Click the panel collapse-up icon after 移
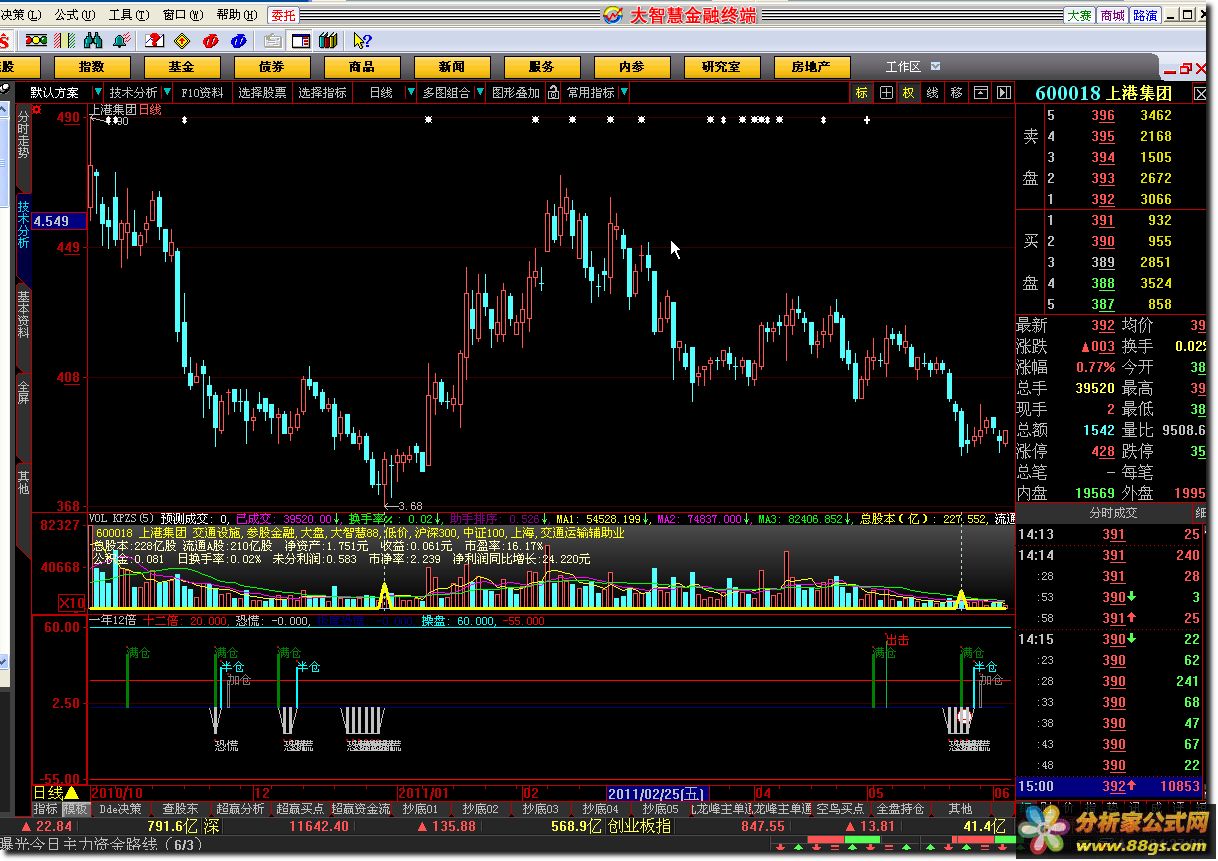1218x861 pixels. pos(980,92)
